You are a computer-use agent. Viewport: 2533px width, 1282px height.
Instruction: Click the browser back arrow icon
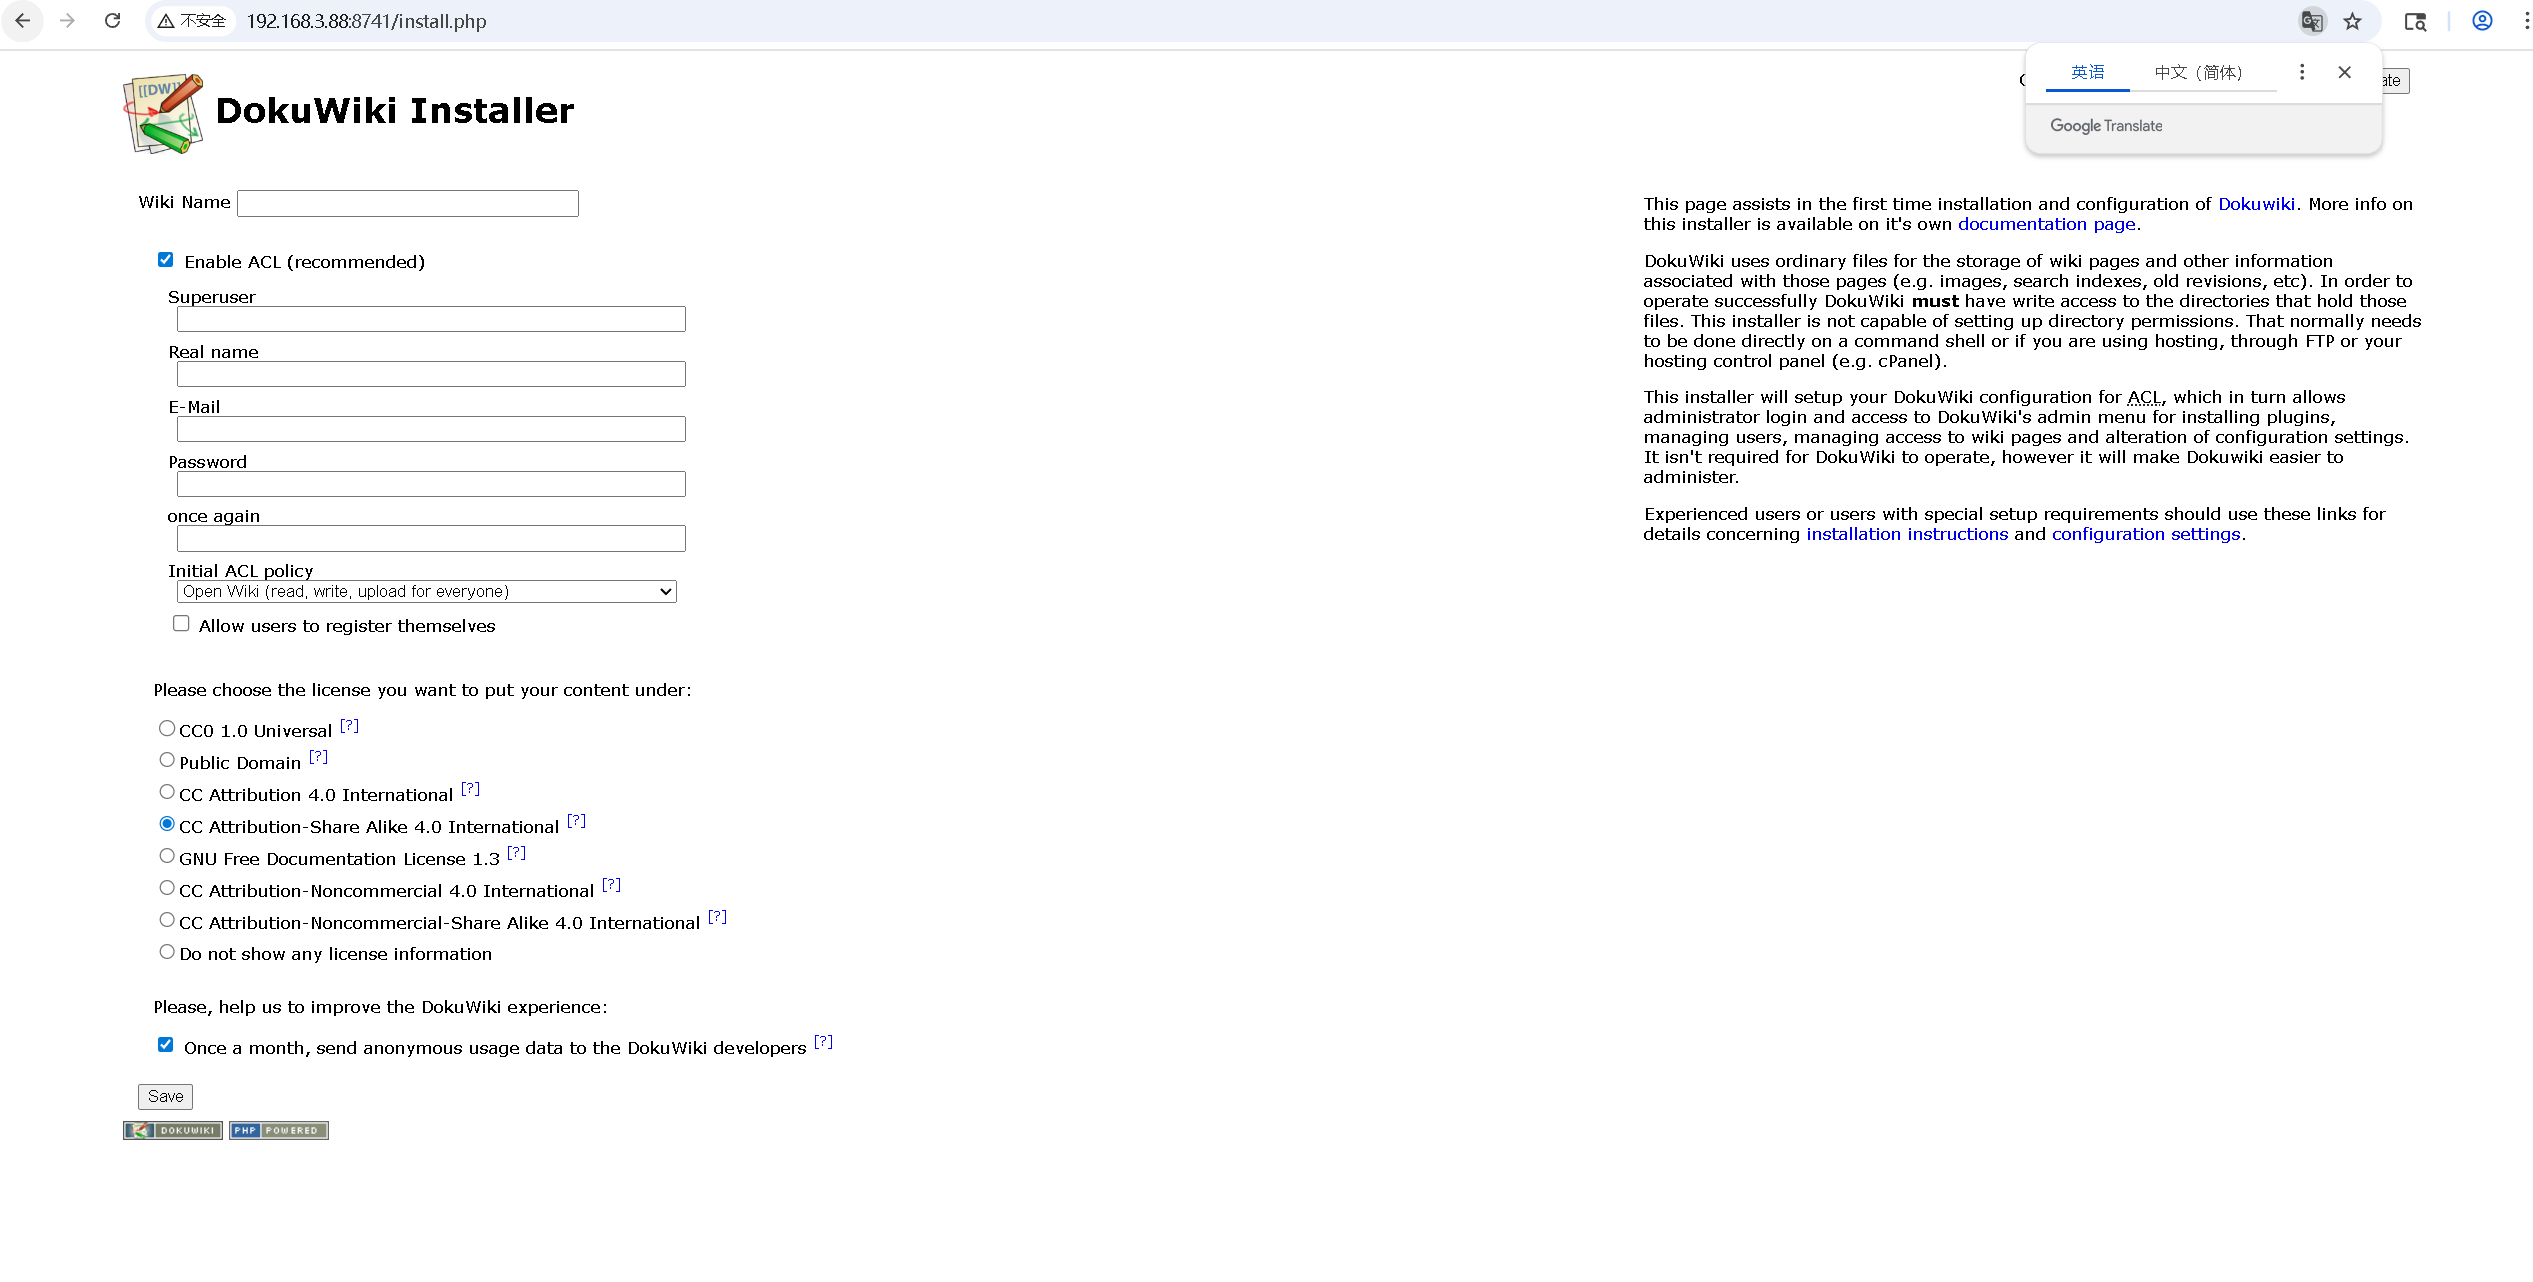(22, 21)
